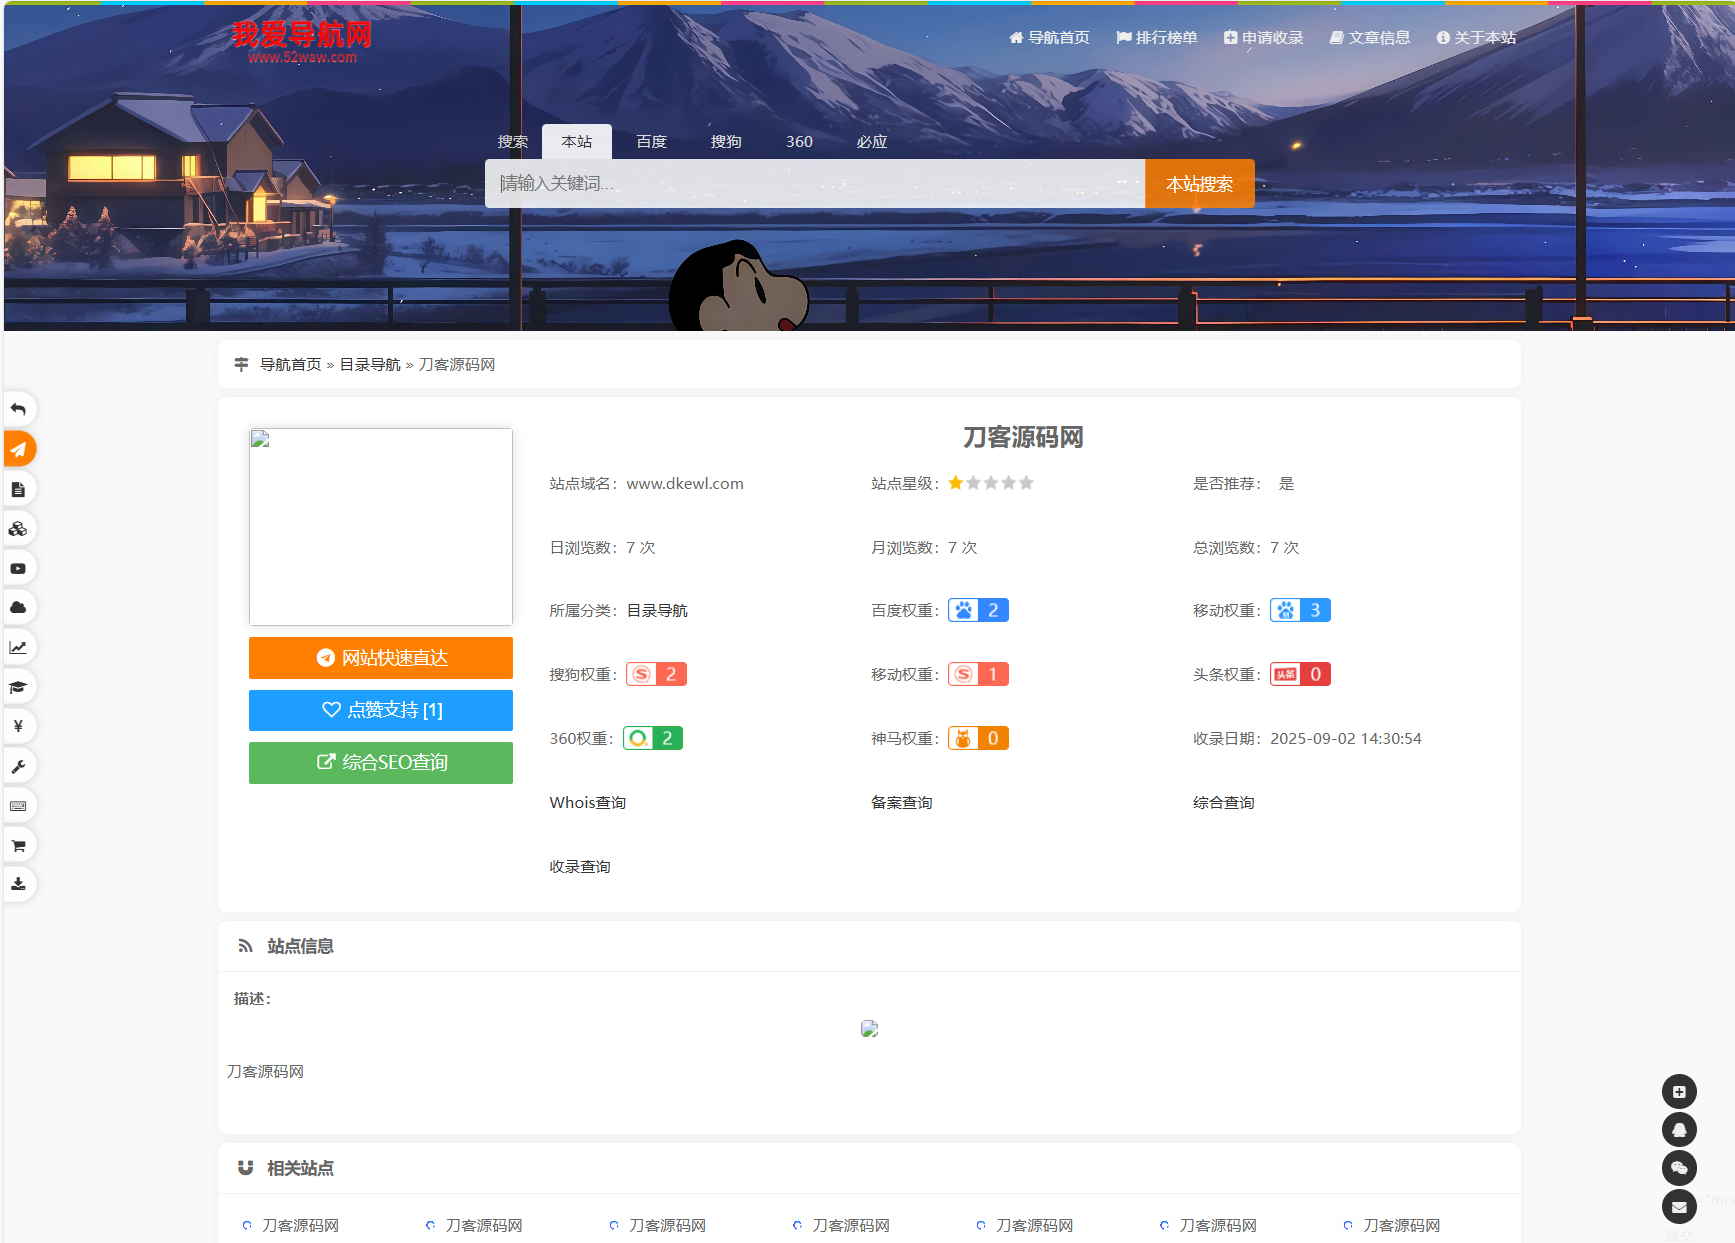Open the statistics chart icon in sidebar
Viewport: 1735px width, 1243px height.
(19, 646)
